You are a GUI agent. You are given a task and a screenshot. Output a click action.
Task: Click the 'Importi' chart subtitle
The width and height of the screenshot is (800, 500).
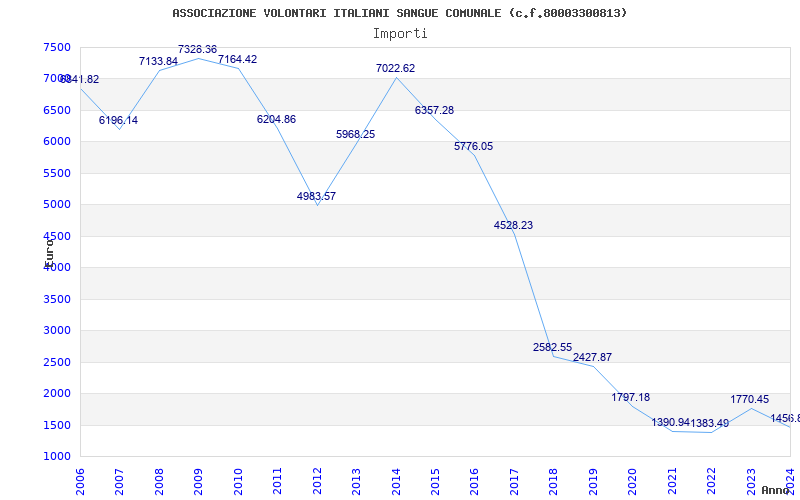pos(400,34)
